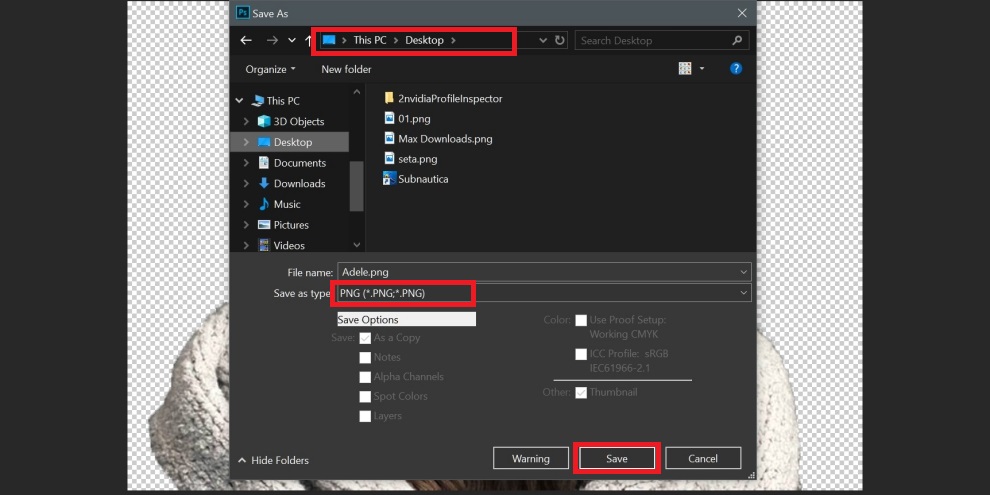Viewport: 990px width, 495px height.
Task: Click the Save button
Action: [616, 458]
